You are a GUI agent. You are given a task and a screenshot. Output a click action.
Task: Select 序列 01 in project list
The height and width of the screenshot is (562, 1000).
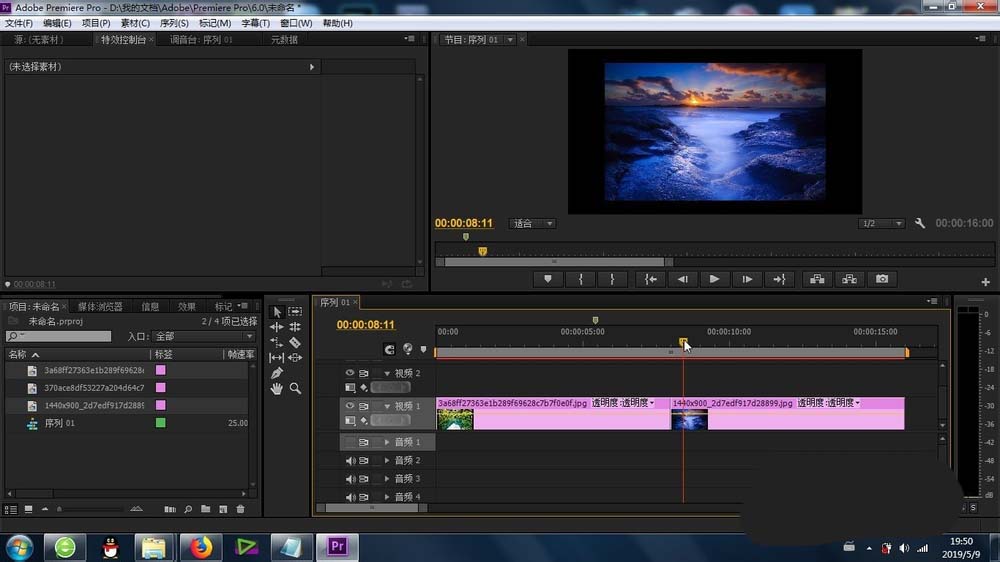tap(59, 423)
